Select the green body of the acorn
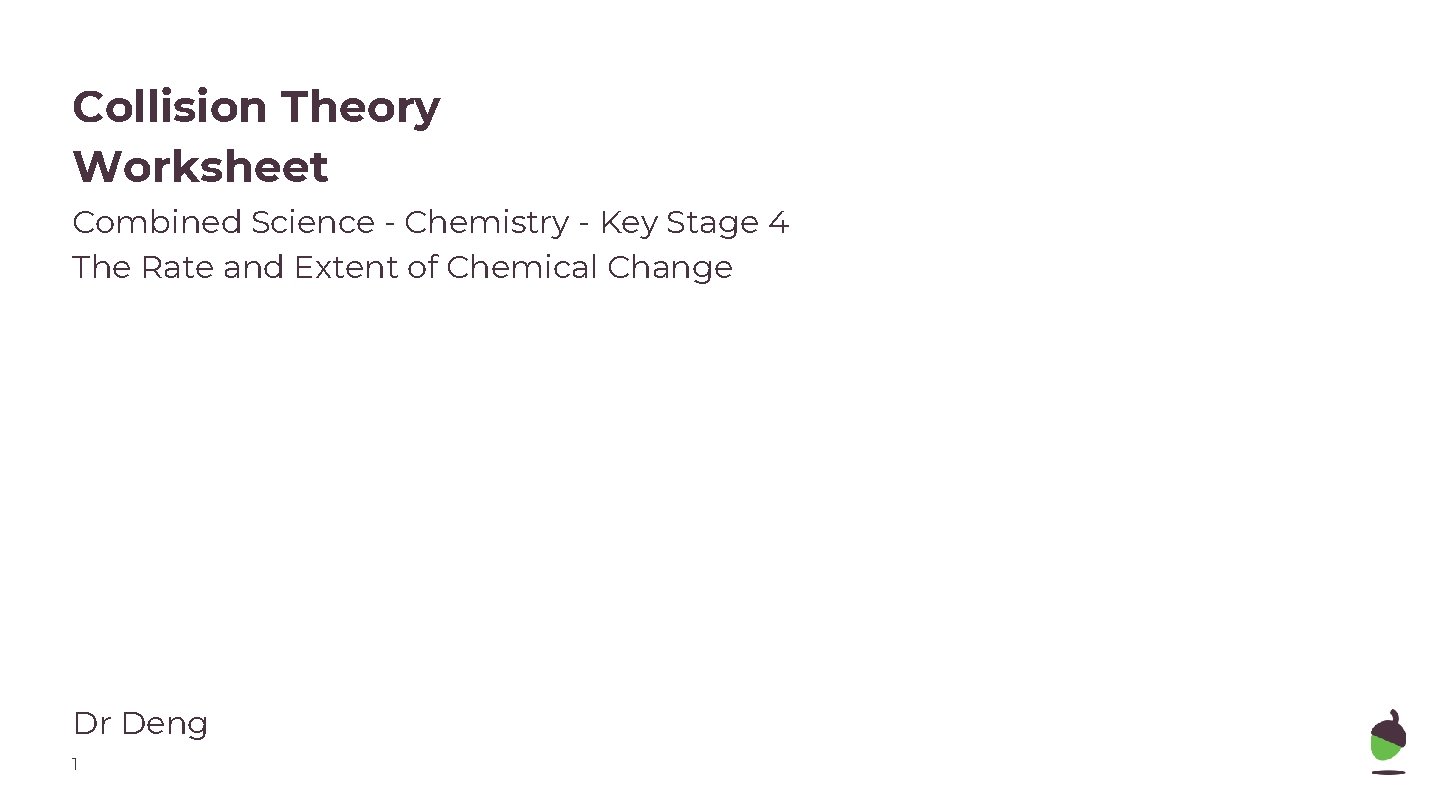This screenshot has width=1440, height=810. 1386,747
